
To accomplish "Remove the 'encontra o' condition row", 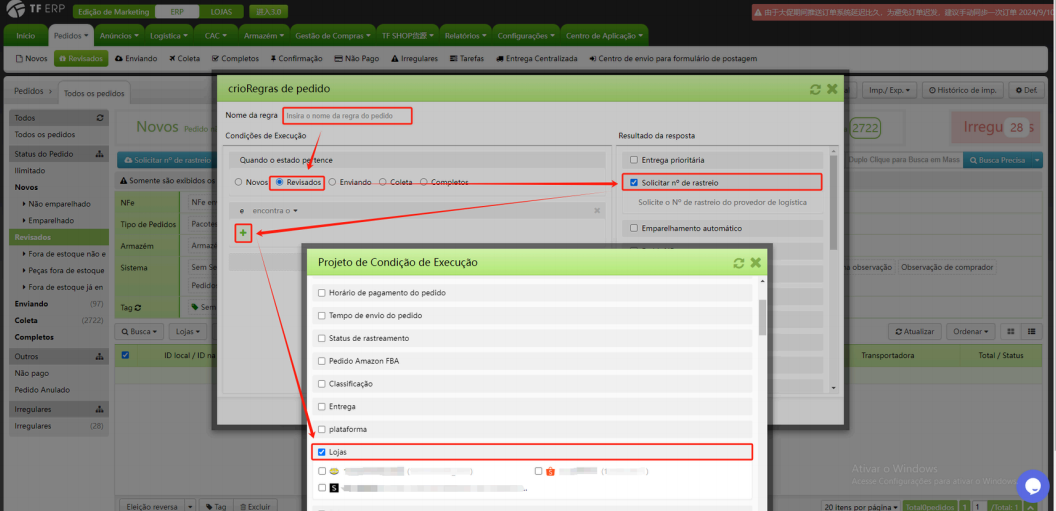I will coord(597,211).
